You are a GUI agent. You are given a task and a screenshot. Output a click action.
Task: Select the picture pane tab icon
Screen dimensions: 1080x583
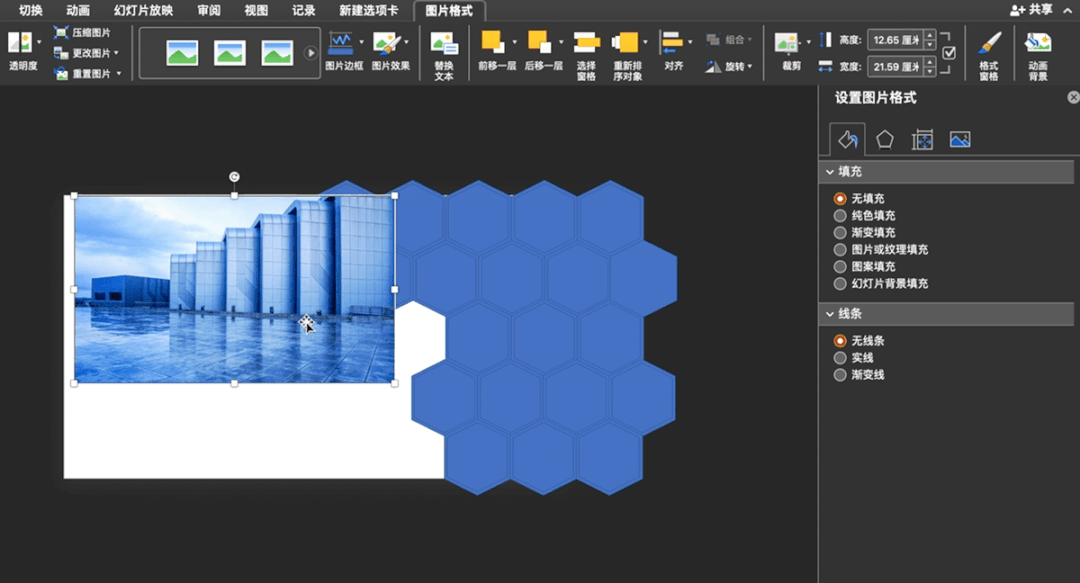pyautogui.click(x=959, y=140)
